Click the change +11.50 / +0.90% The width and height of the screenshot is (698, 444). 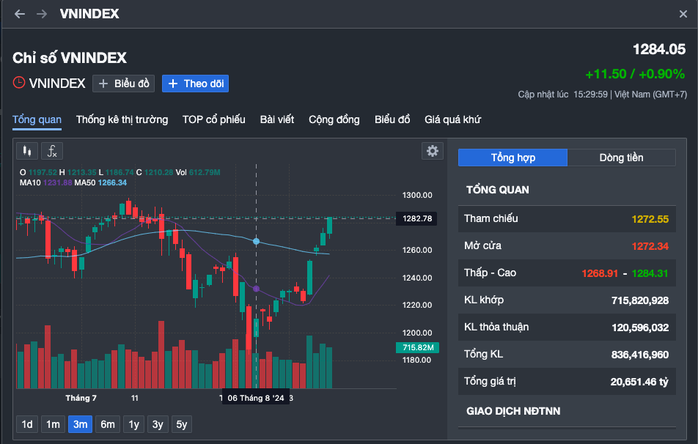pyautogui.click(x=635, y=74)
